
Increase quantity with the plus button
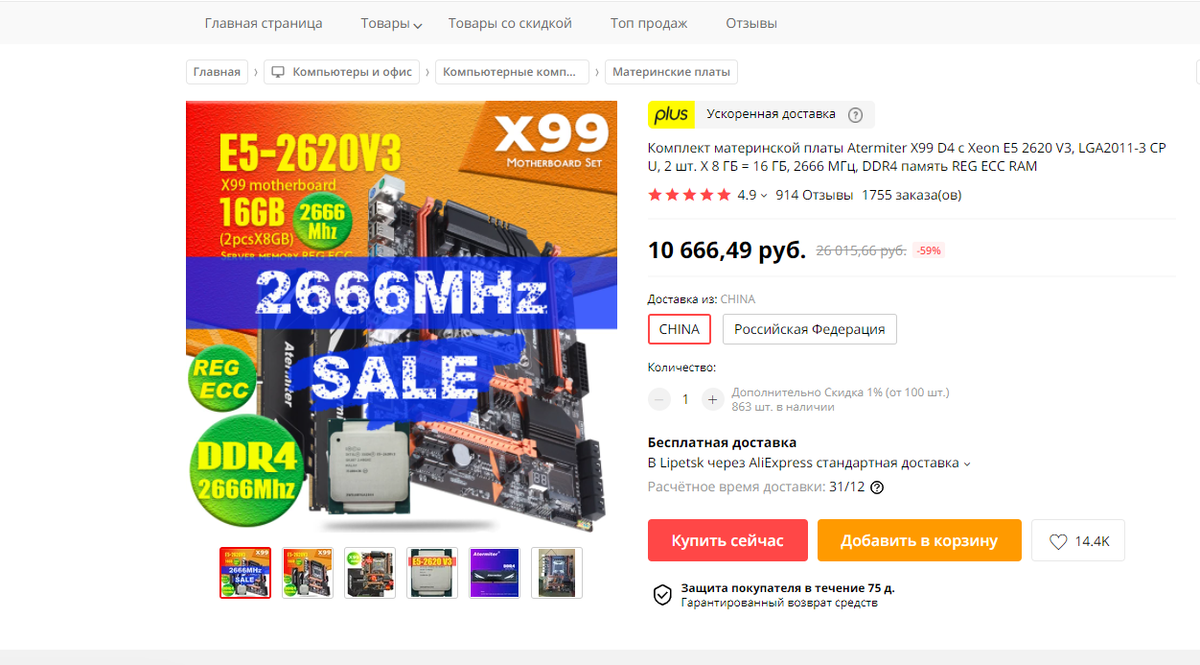pyautogui.click(x=712, y=399)
